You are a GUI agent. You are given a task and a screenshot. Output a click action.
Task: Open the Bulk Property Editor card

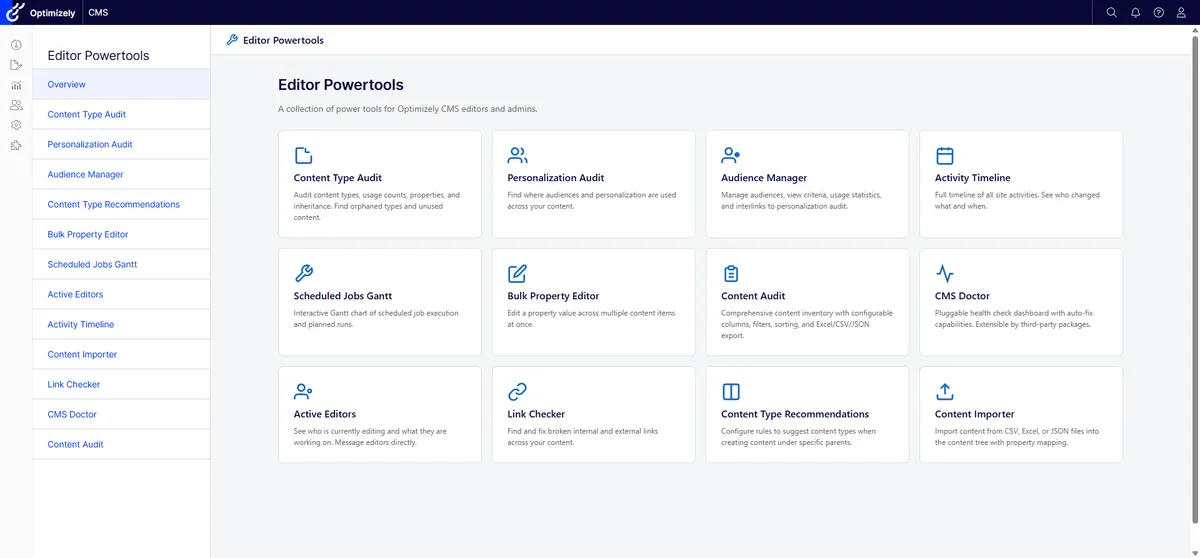[x=593, y=302]
